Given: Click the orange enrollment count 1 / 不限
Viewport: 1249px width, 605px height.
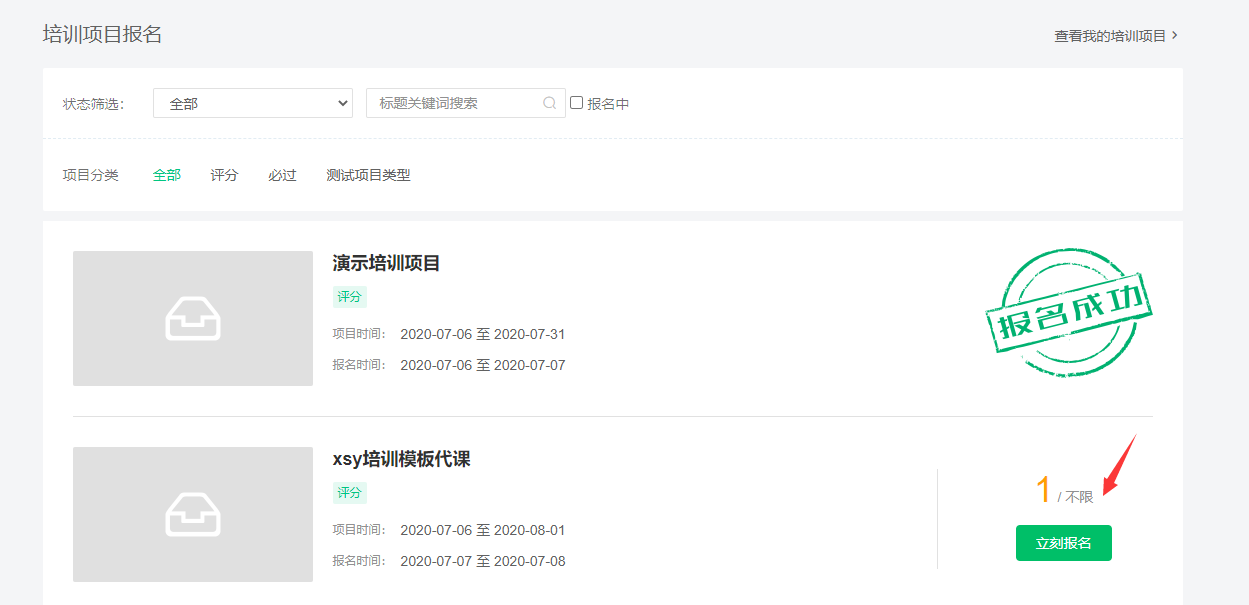Looking at the screenshot, I should pos(1062,492).
